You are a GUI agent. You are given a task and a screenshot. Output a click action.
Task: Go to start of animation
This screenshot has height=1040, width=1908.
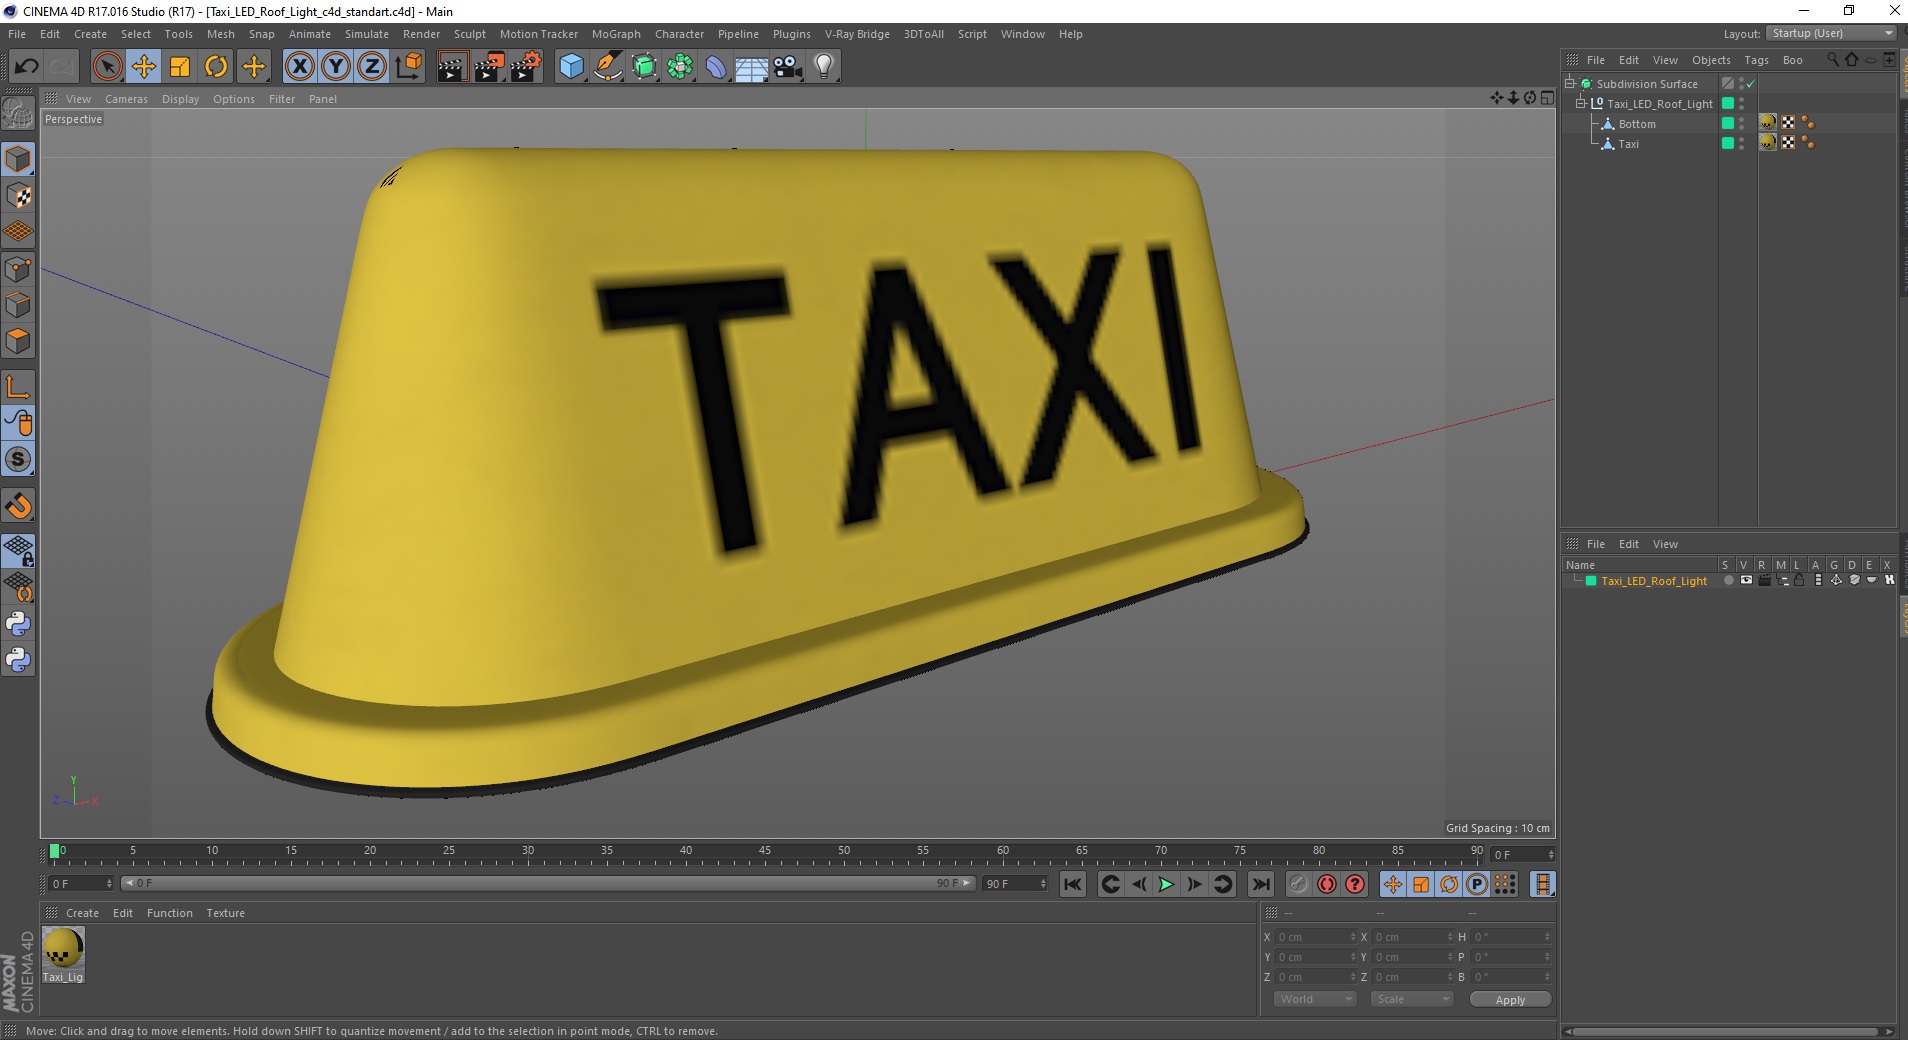tap(1073, 884)
